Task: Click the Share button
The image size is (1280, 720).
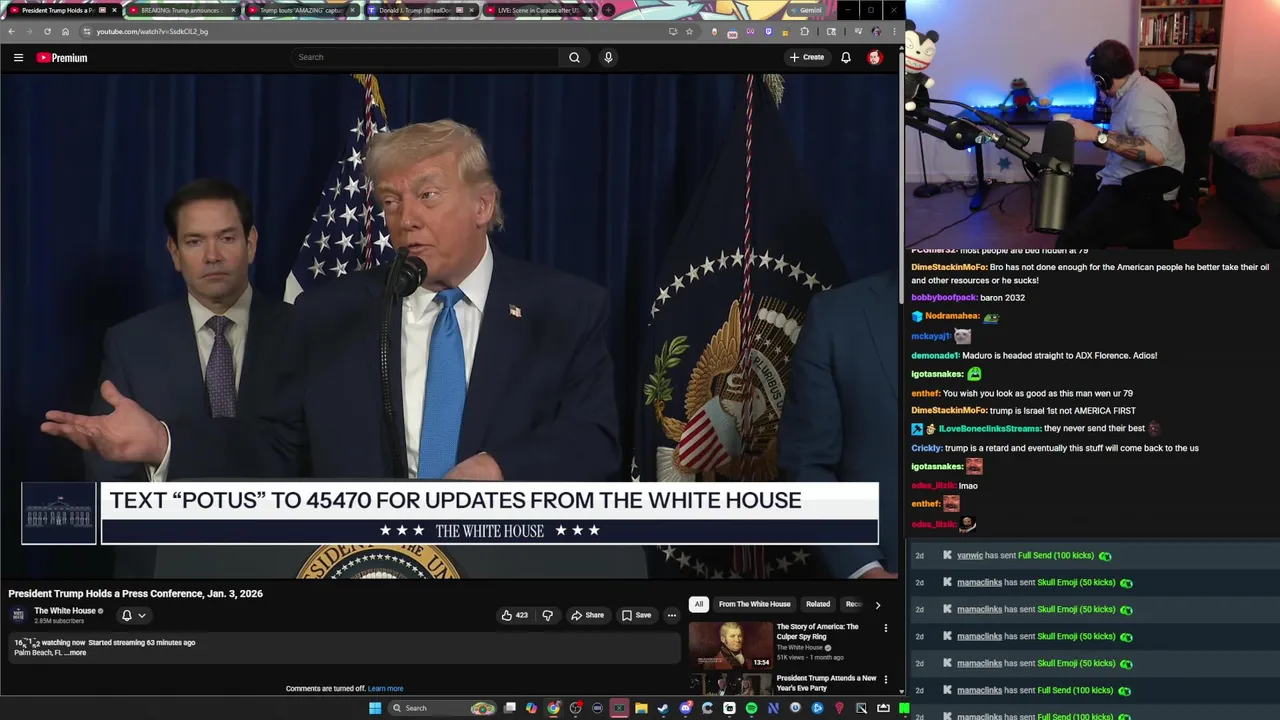Action: tap(588, 615)
